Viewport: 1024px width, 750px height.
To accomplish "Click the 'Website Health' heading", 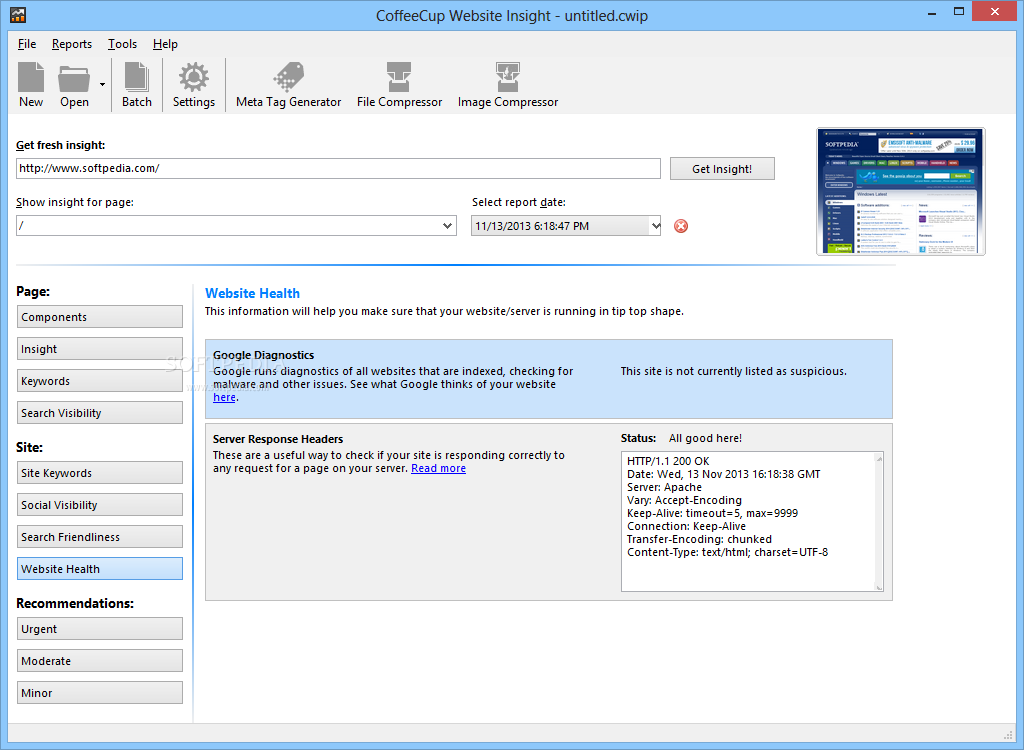I will click(252, 293).
